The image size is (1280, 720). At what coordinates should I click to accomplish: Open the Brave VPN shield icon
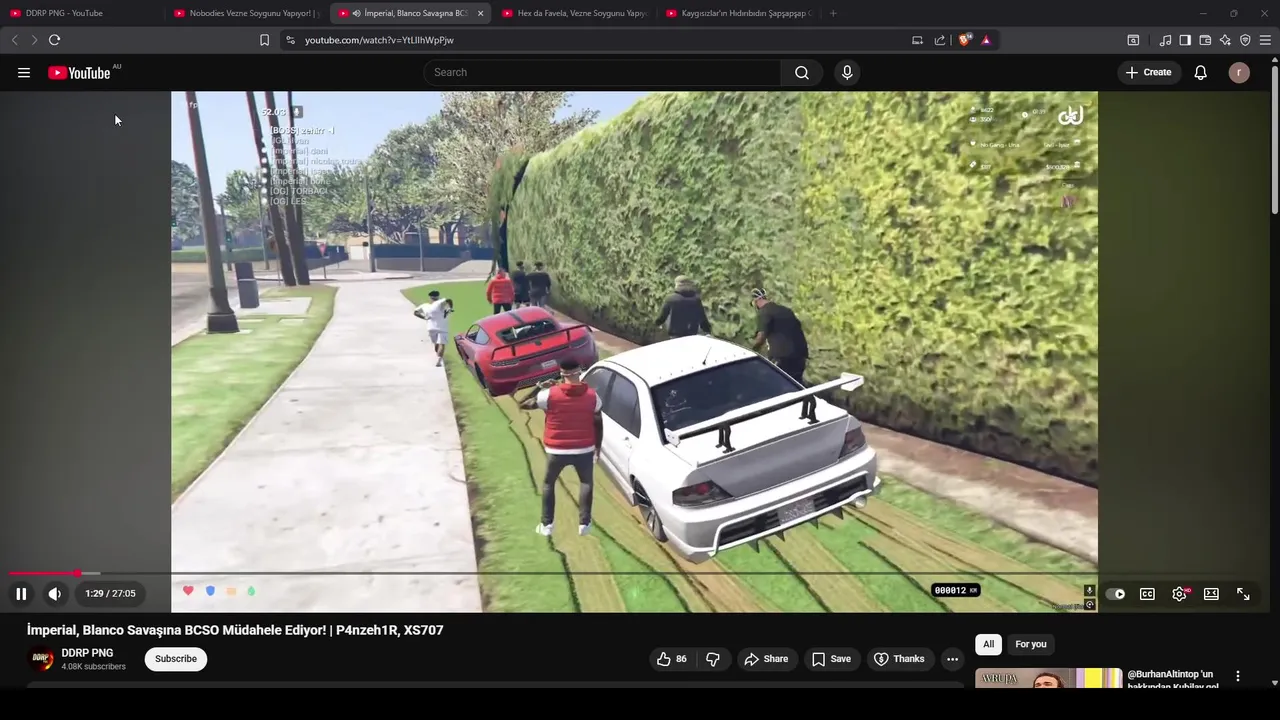point(1245,40)
